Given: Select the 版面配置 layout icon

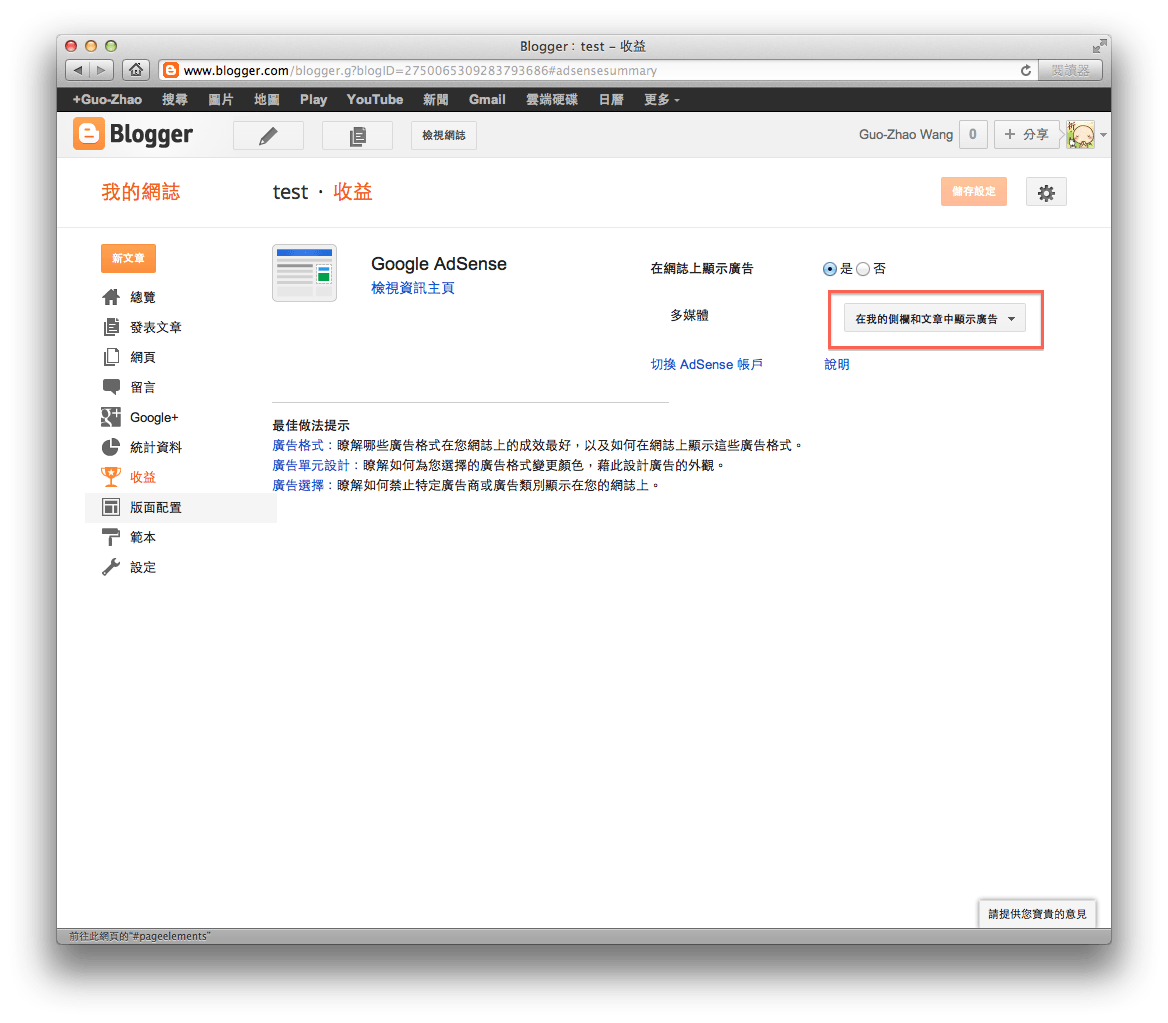Looking at the screenshot, I should coord(110,507).
